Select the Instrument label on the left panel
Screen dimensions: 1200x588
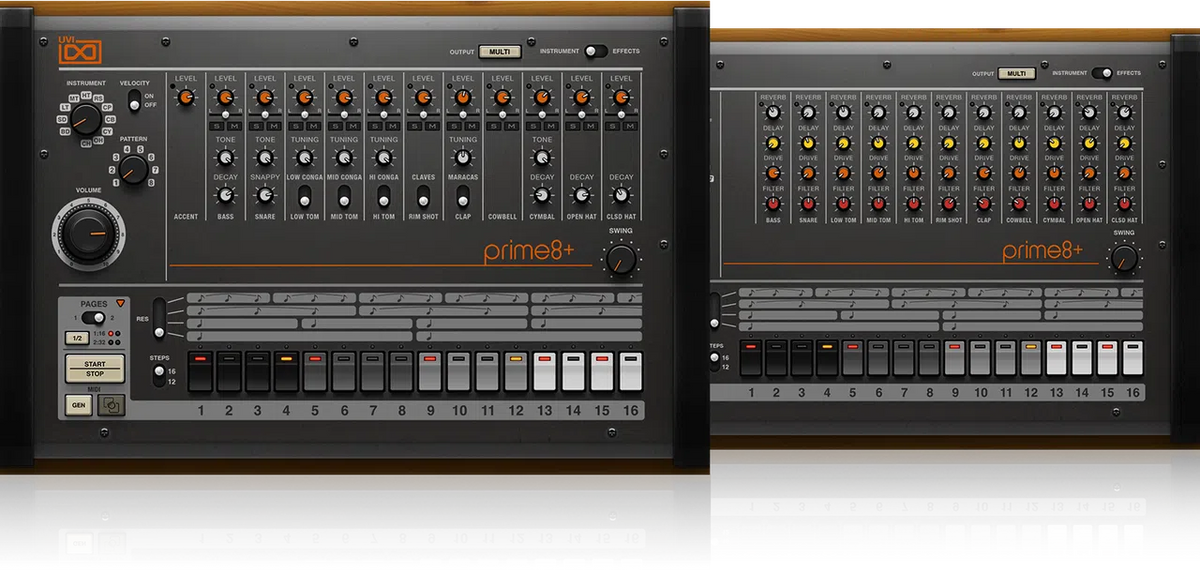[x=559, y=51]
